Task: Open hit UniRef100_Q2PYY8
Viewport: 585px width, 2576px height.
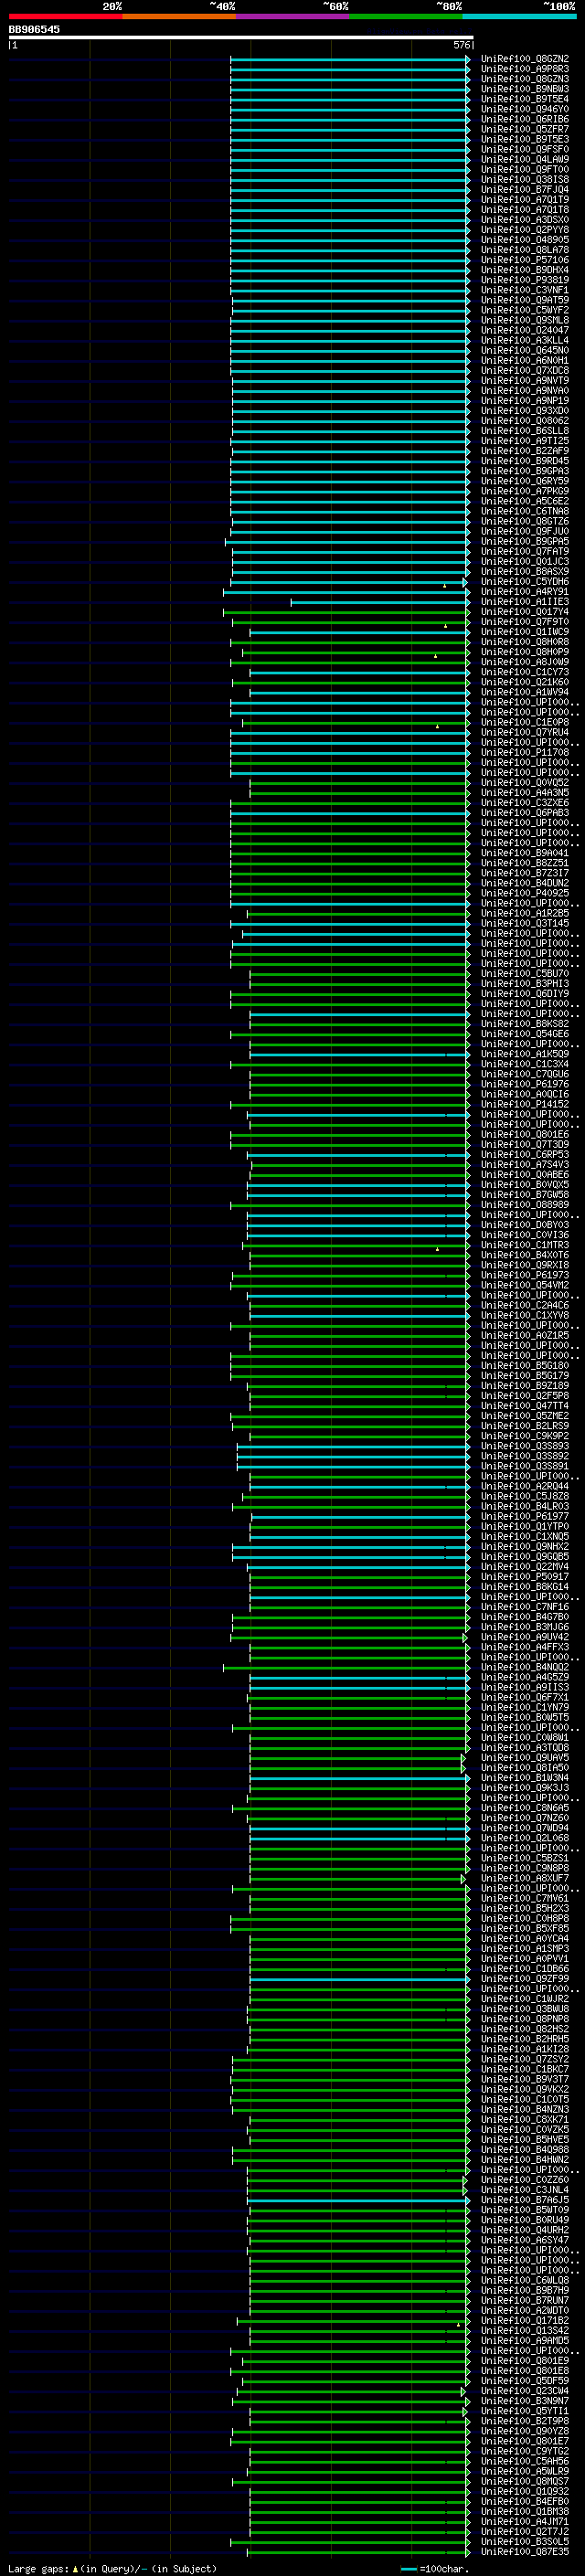Action: pos(525,230)
